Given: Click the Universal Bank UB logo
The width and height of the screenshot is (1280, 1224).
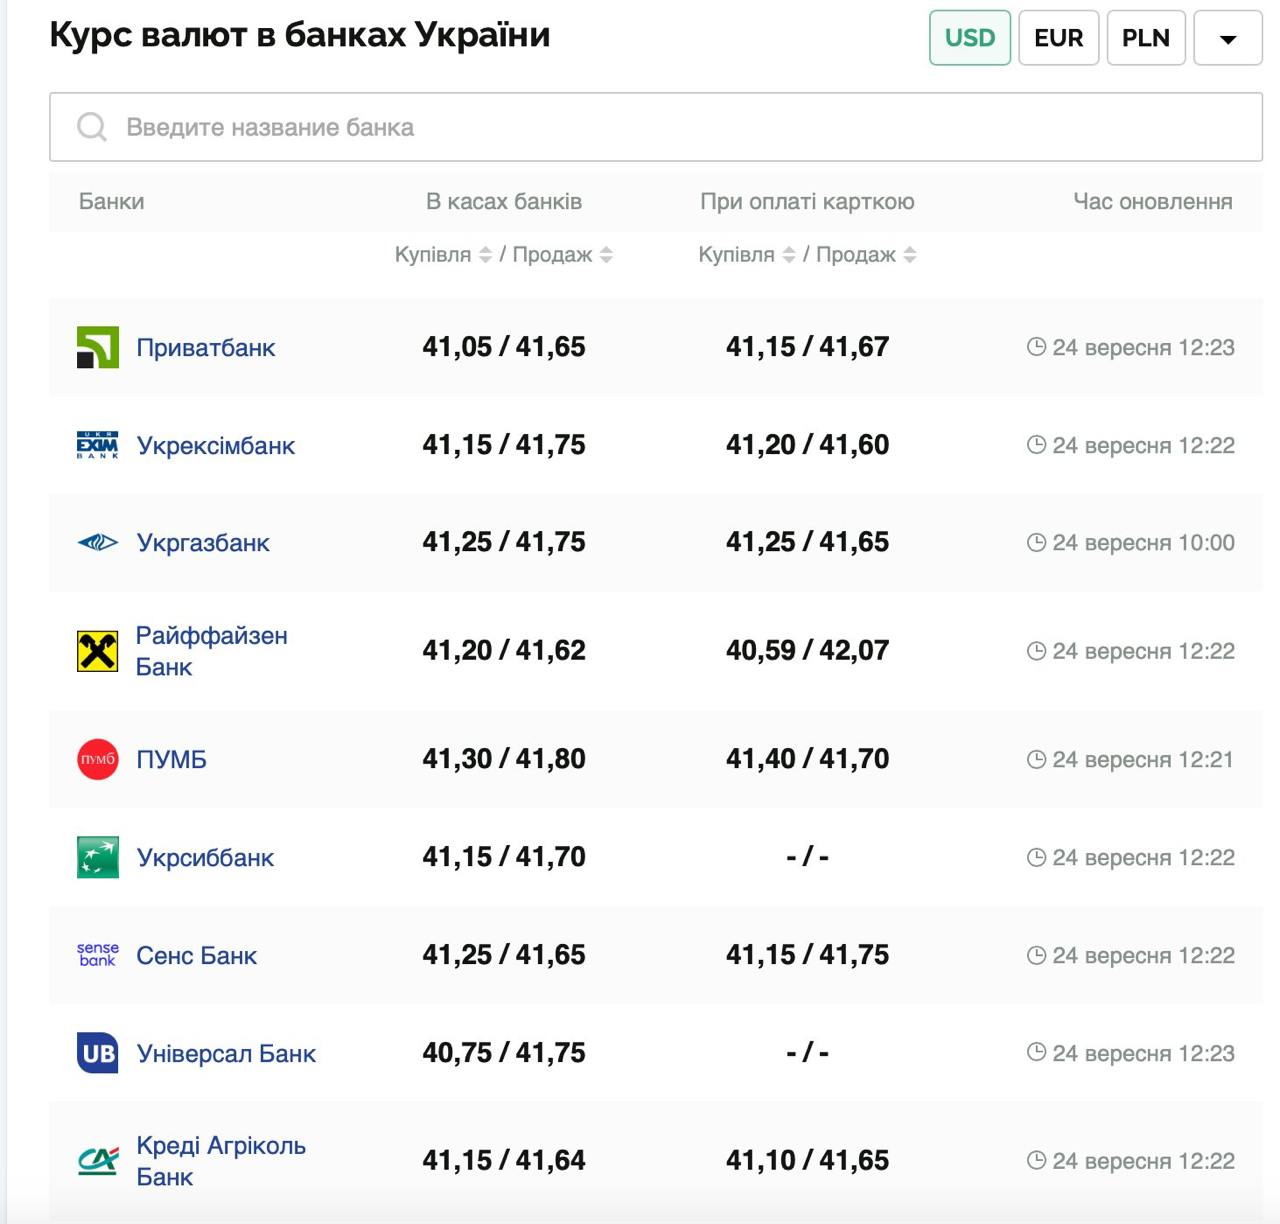Looking at the screenshot, I should point(98,1053).
